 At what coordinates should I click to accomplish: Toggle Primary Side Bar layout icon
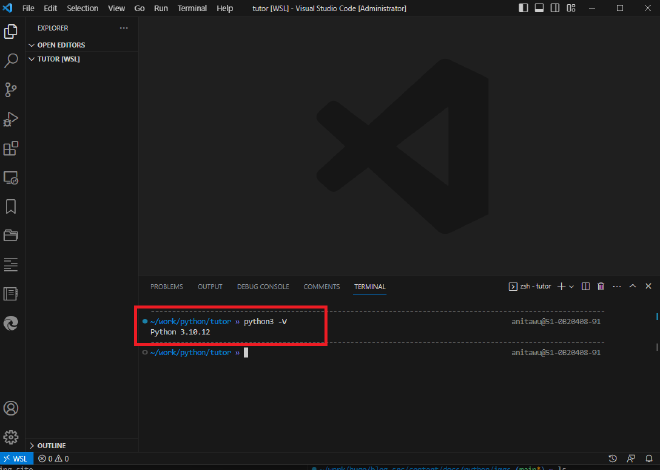tap(523, 8)
